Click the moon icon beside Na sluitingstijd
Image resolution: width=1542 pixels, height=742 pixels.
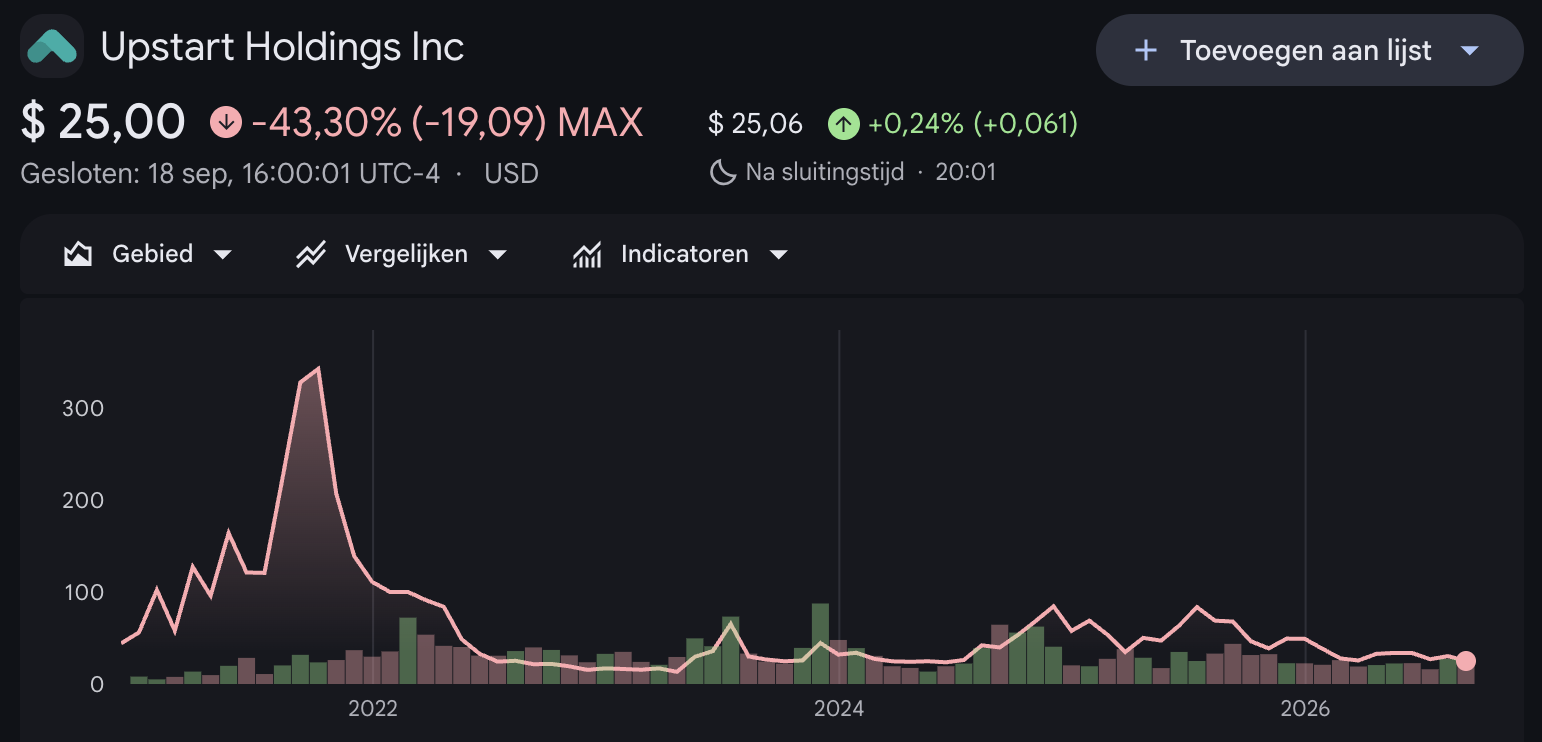(722, 172)
